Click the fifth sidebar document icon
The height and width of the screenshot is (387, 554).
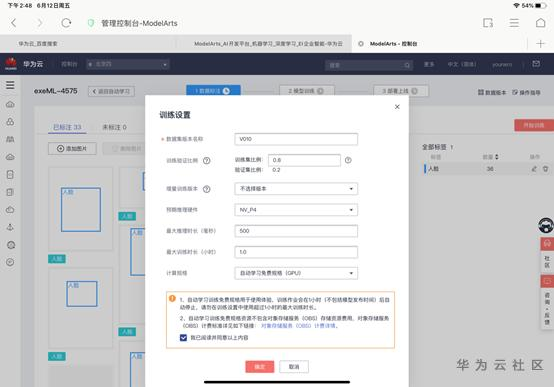point(10,174)
